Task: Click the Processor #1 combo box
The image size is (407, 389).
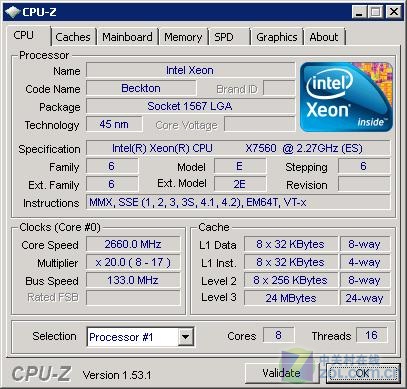Action: click(x=140, y=337)
